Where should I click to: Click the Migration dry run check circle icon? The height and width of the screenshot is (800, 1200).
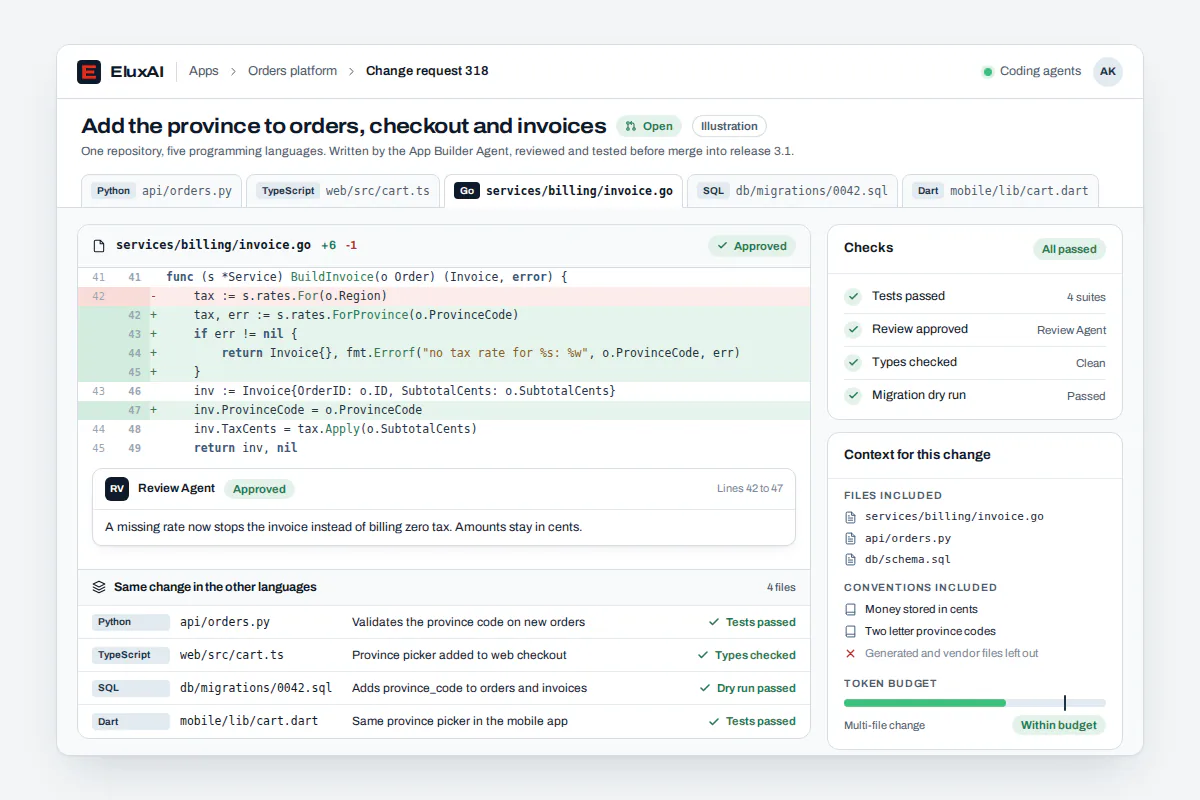click(x=853, y=395)
